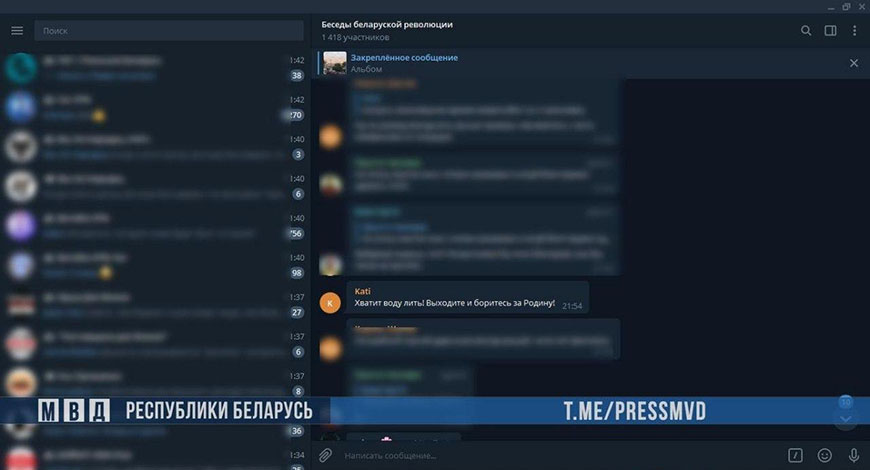The height and width of the screenshot is (470, 870).
Task: Open the emoji picker smiley icon
Action: point(824,455)
